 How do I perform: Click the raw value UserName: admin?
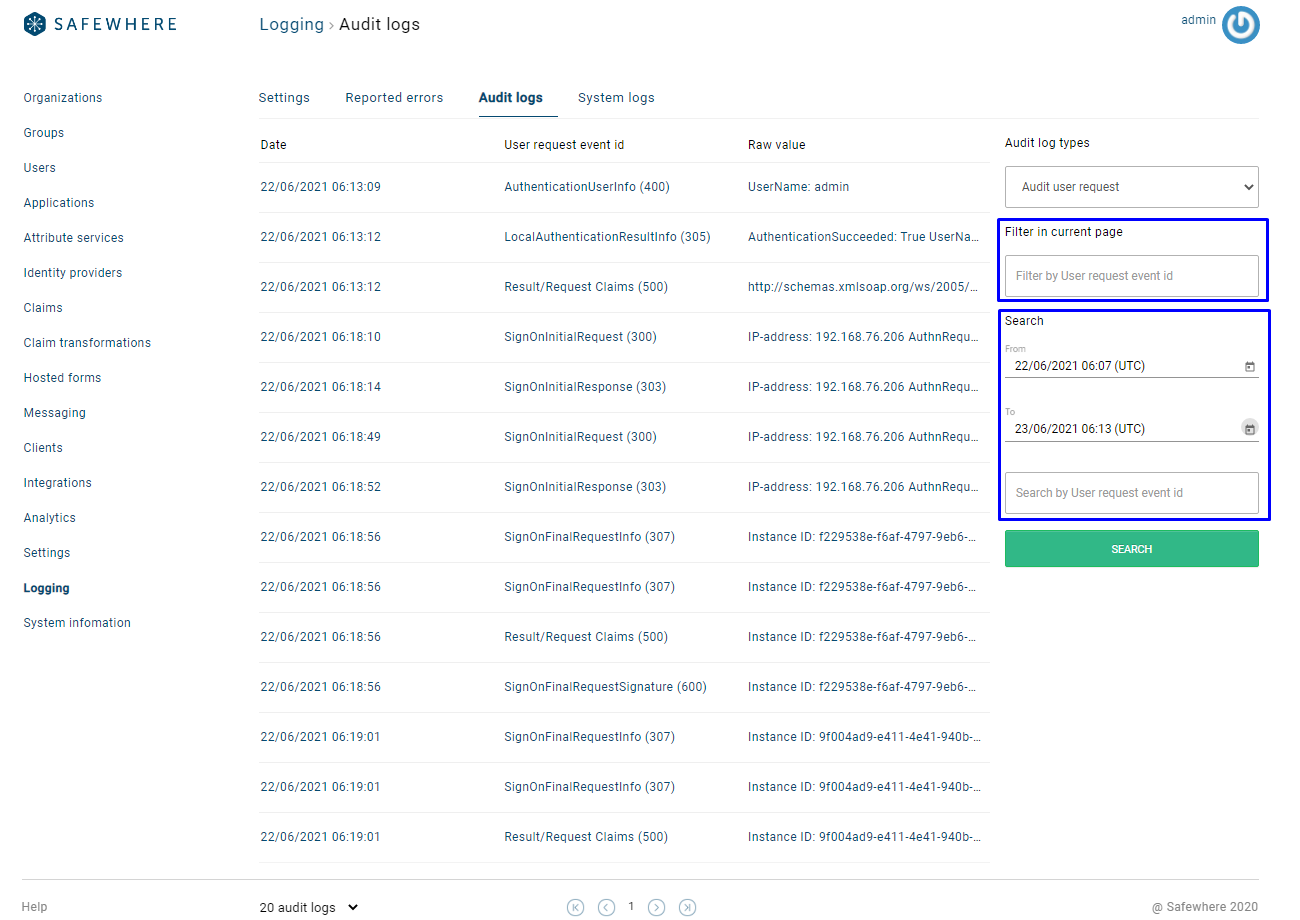click(798, 187)
